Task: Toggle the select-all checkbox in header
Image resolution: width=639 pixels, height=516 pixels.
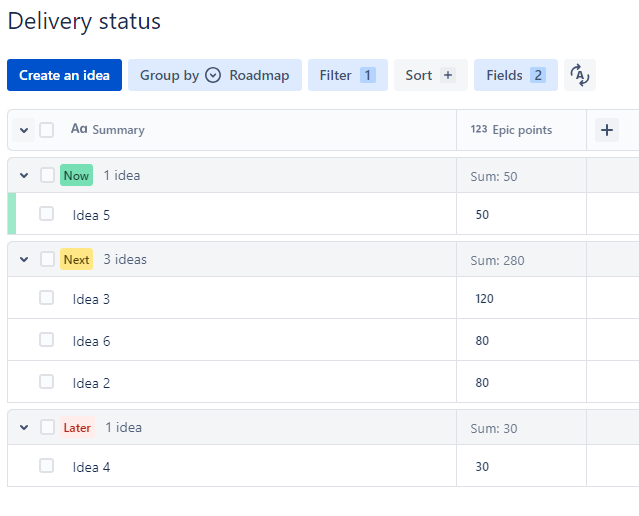Action: [x=46, y=130]
